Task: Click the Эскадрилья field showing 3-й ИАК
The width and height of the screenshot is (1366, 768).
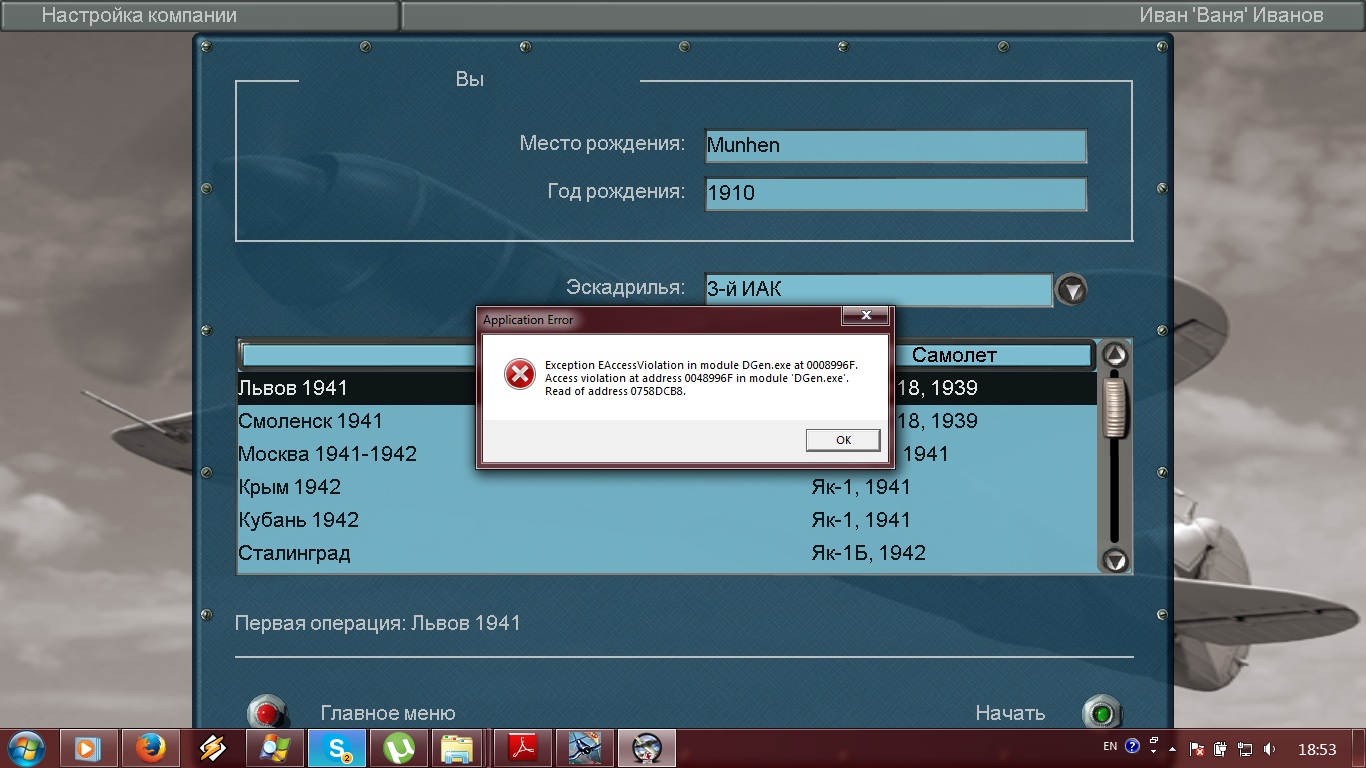Action: tap(878, 289)
